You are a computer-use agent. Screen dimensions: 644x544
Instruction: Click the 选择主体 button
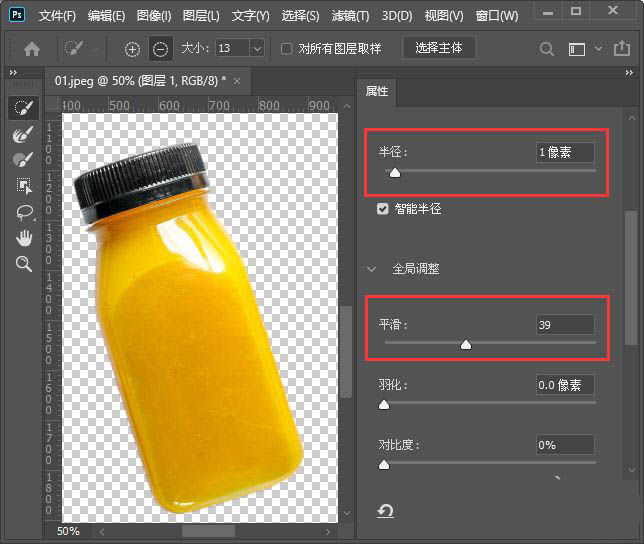click(439, 48)
